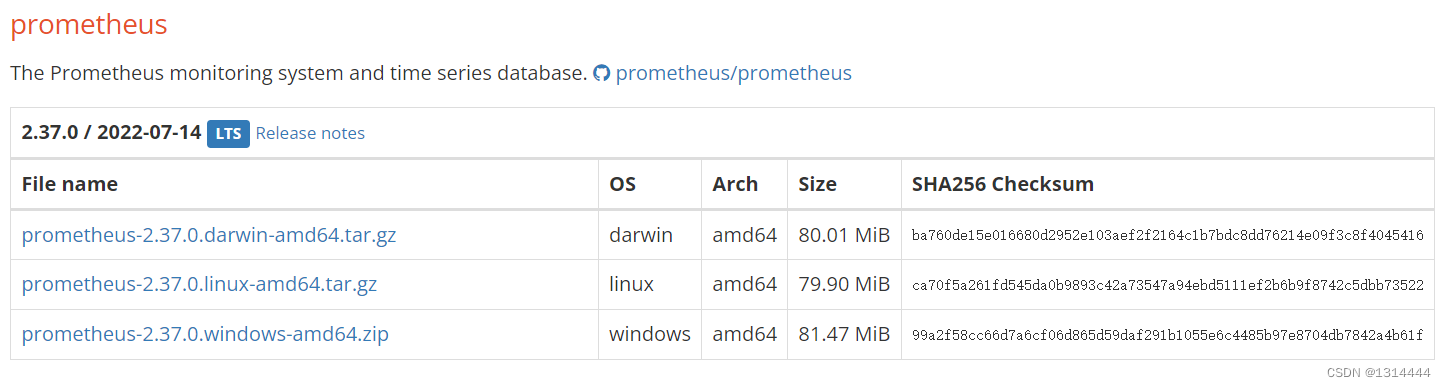
Task: Click the 2.37.0 / 2022-07-14 version text
Action: [111, 133]
